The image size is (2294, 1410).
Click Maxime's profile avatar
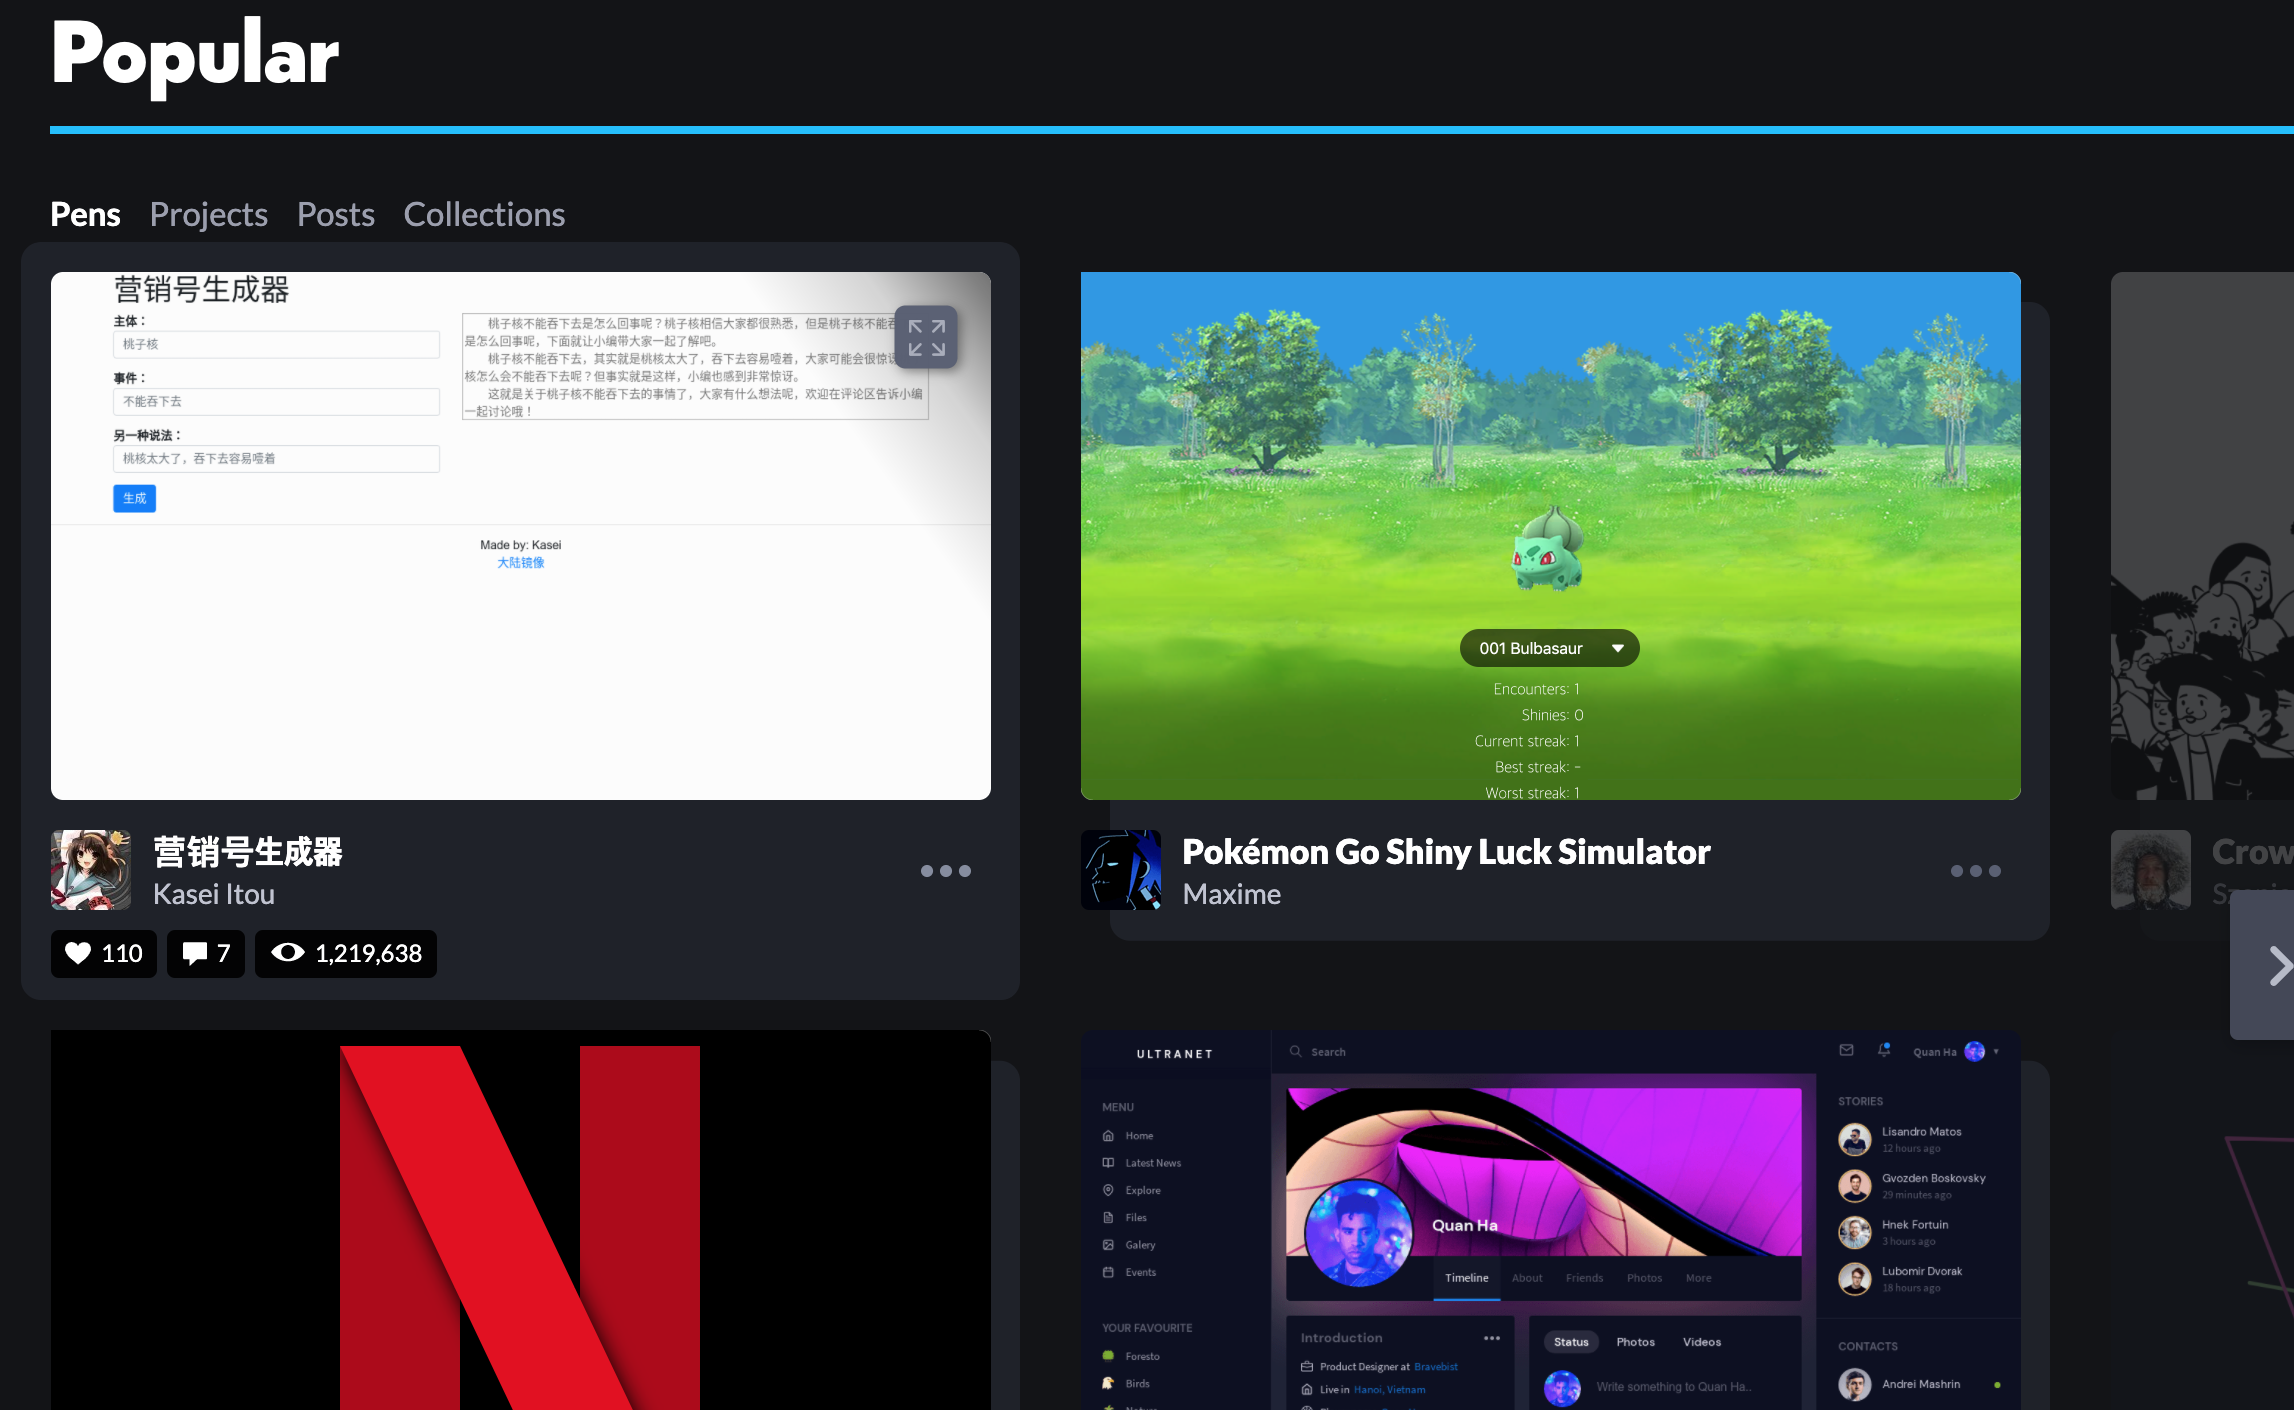click(x=1121, y=870)
